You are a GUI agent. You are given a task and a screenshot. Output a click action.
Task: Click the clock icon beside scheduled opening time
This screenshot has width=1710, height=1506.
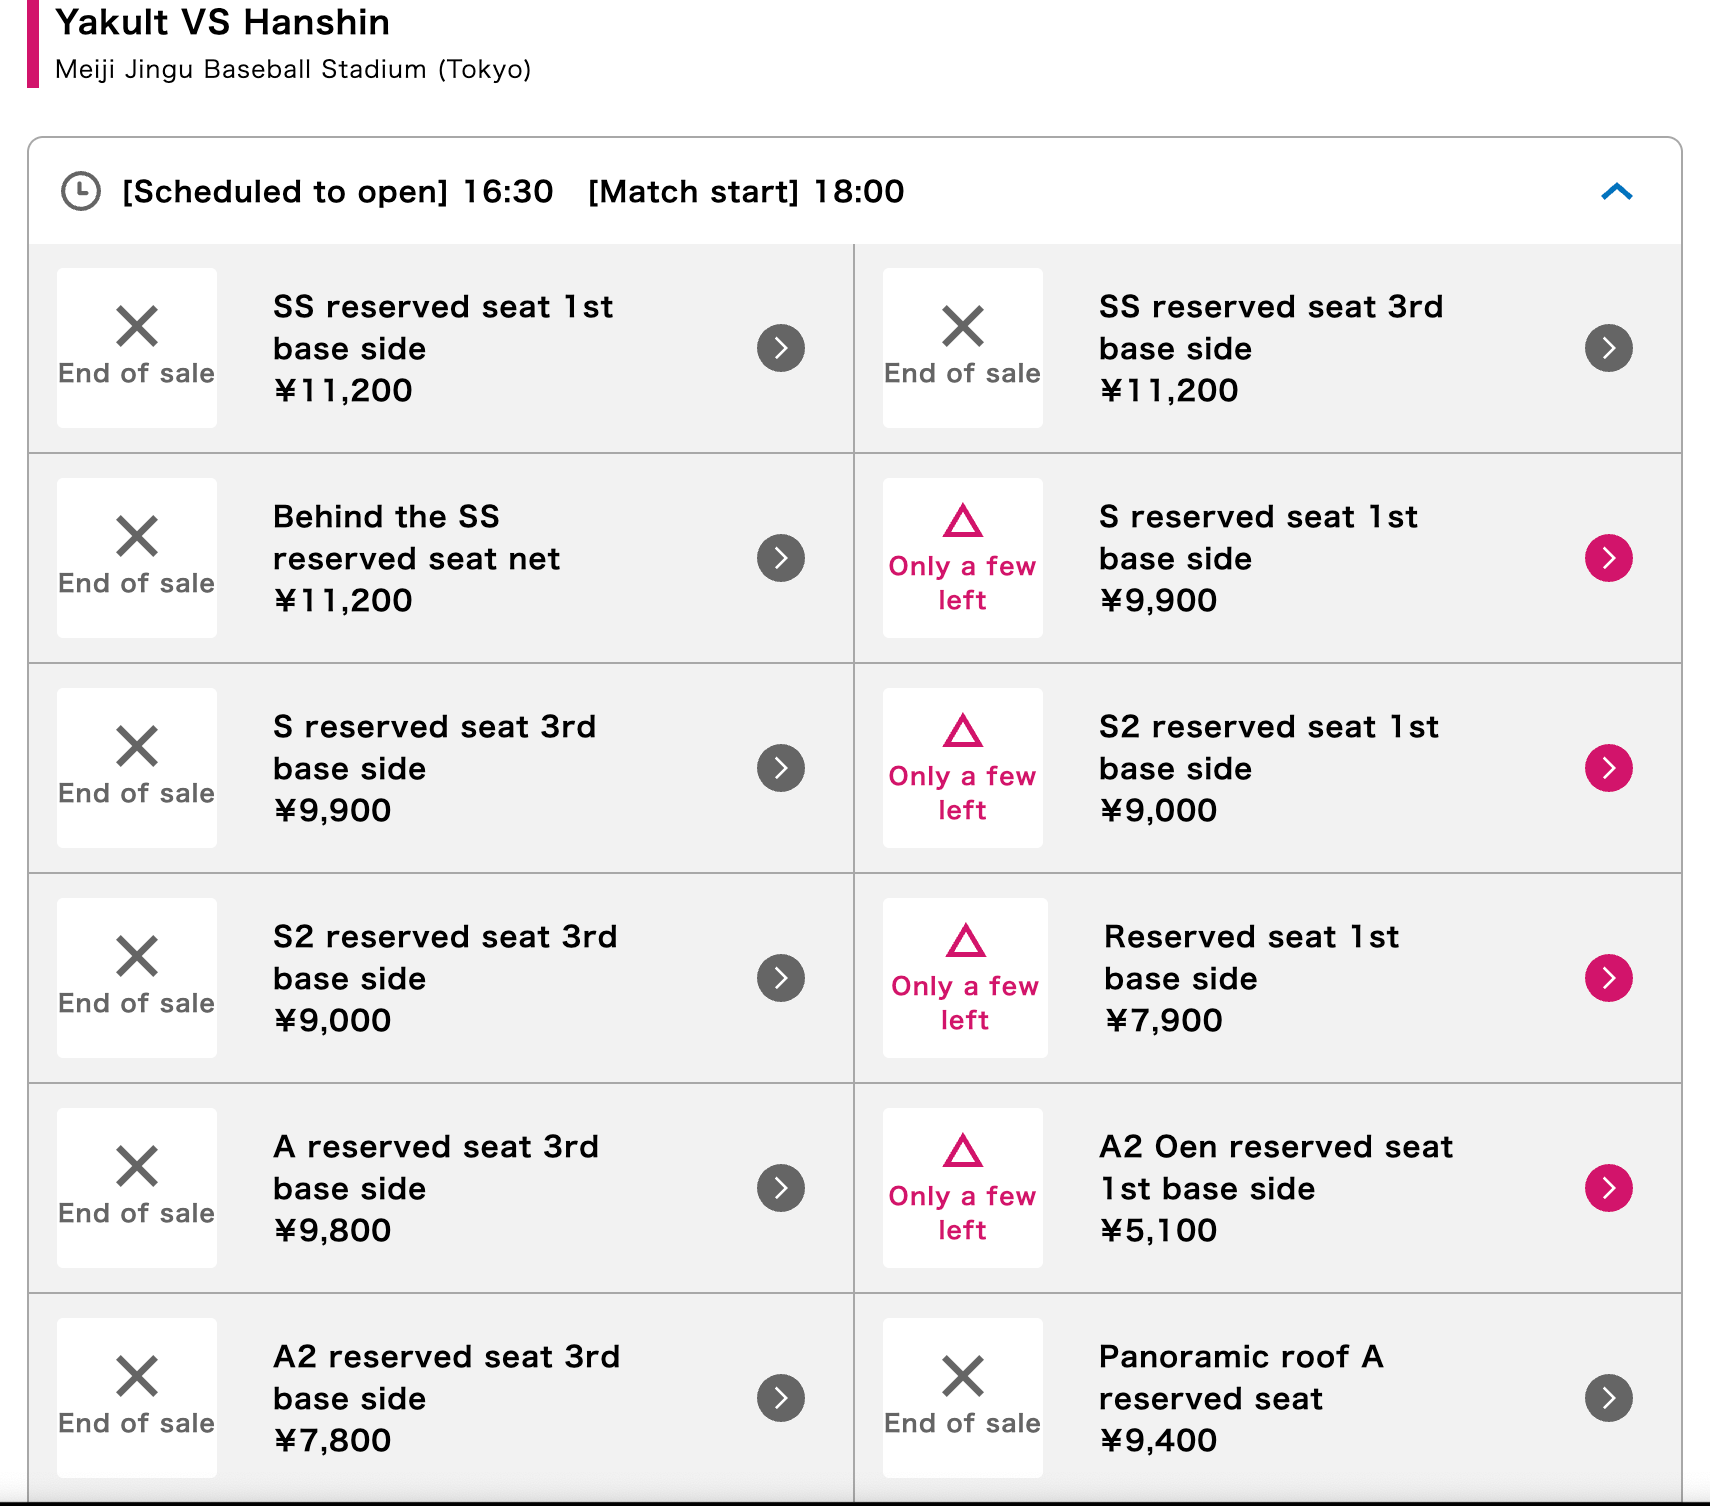pos(81,191)
